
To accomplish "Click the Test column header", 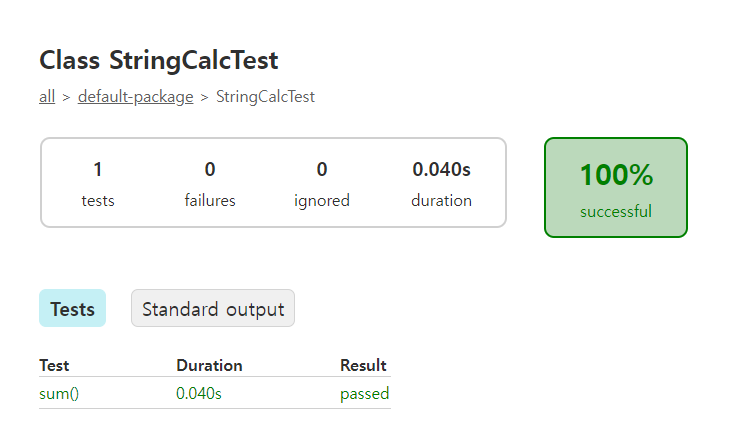I will [54, 366].
